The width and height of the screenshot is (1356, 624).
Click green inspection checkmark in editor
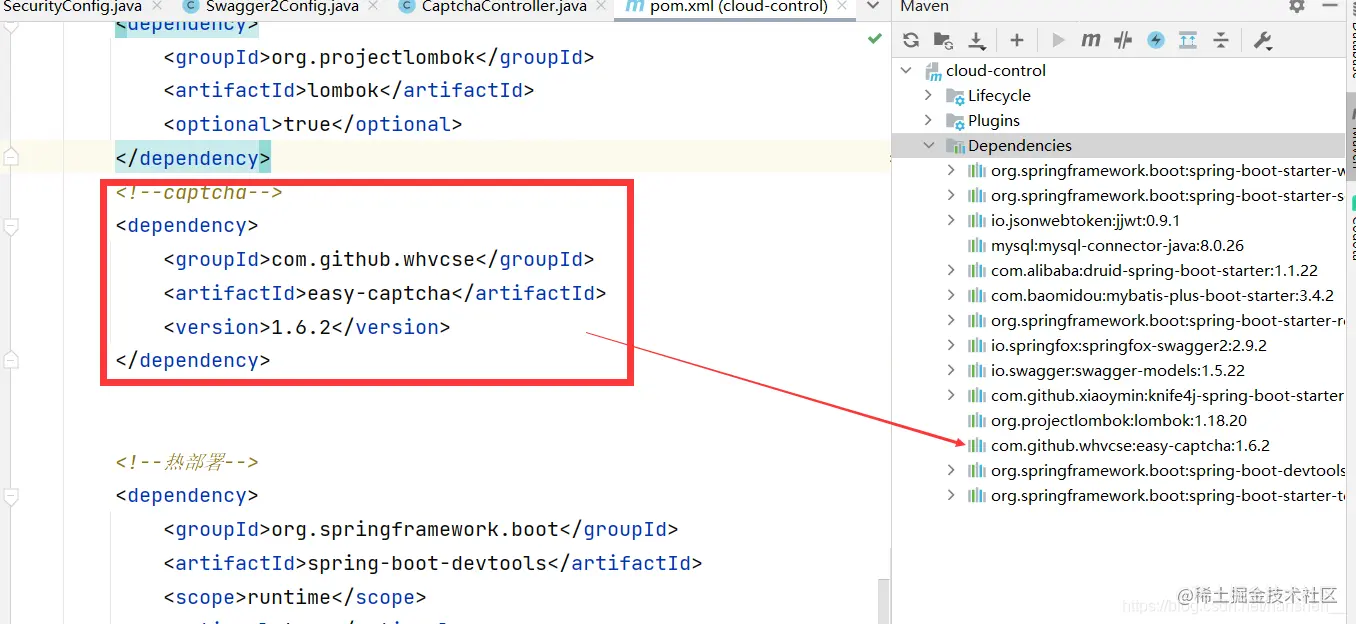point(875,38)
